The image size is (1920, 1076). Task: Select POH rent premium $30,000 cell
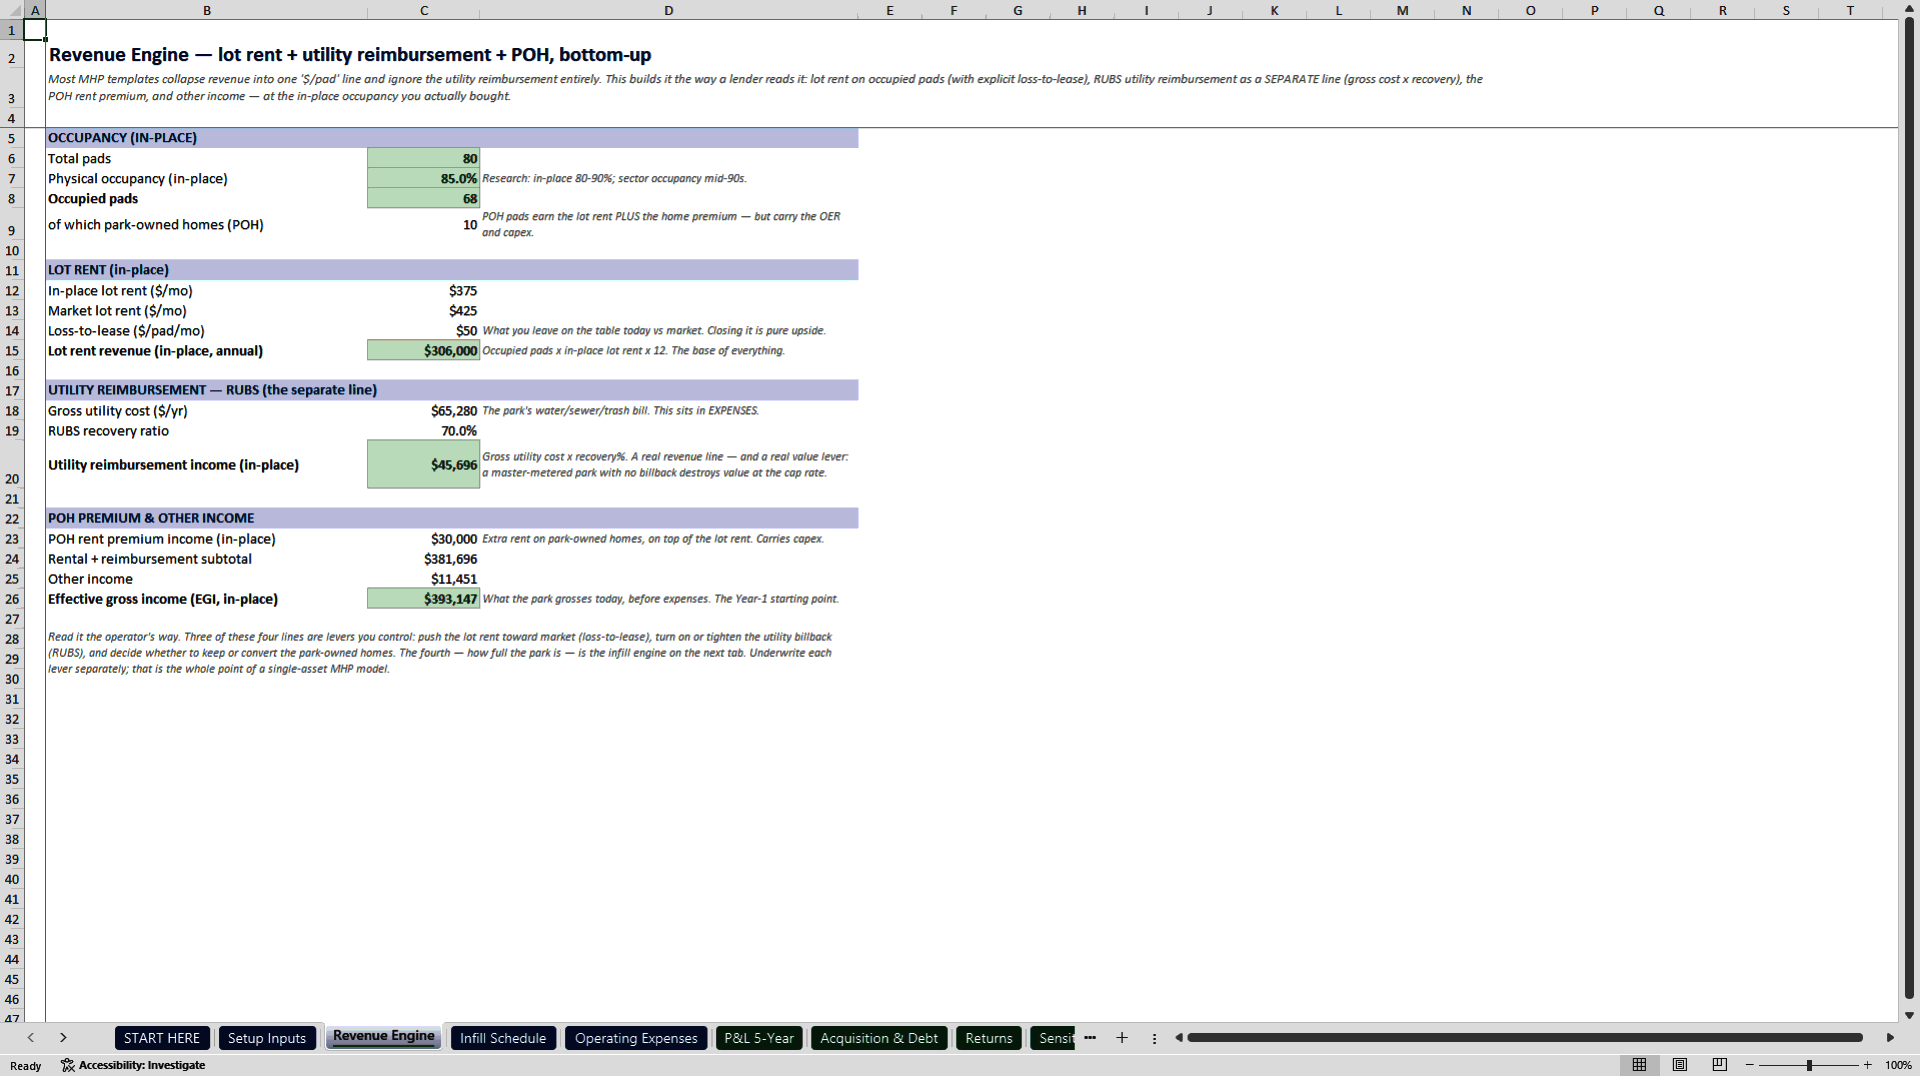(x=424, y=539)
